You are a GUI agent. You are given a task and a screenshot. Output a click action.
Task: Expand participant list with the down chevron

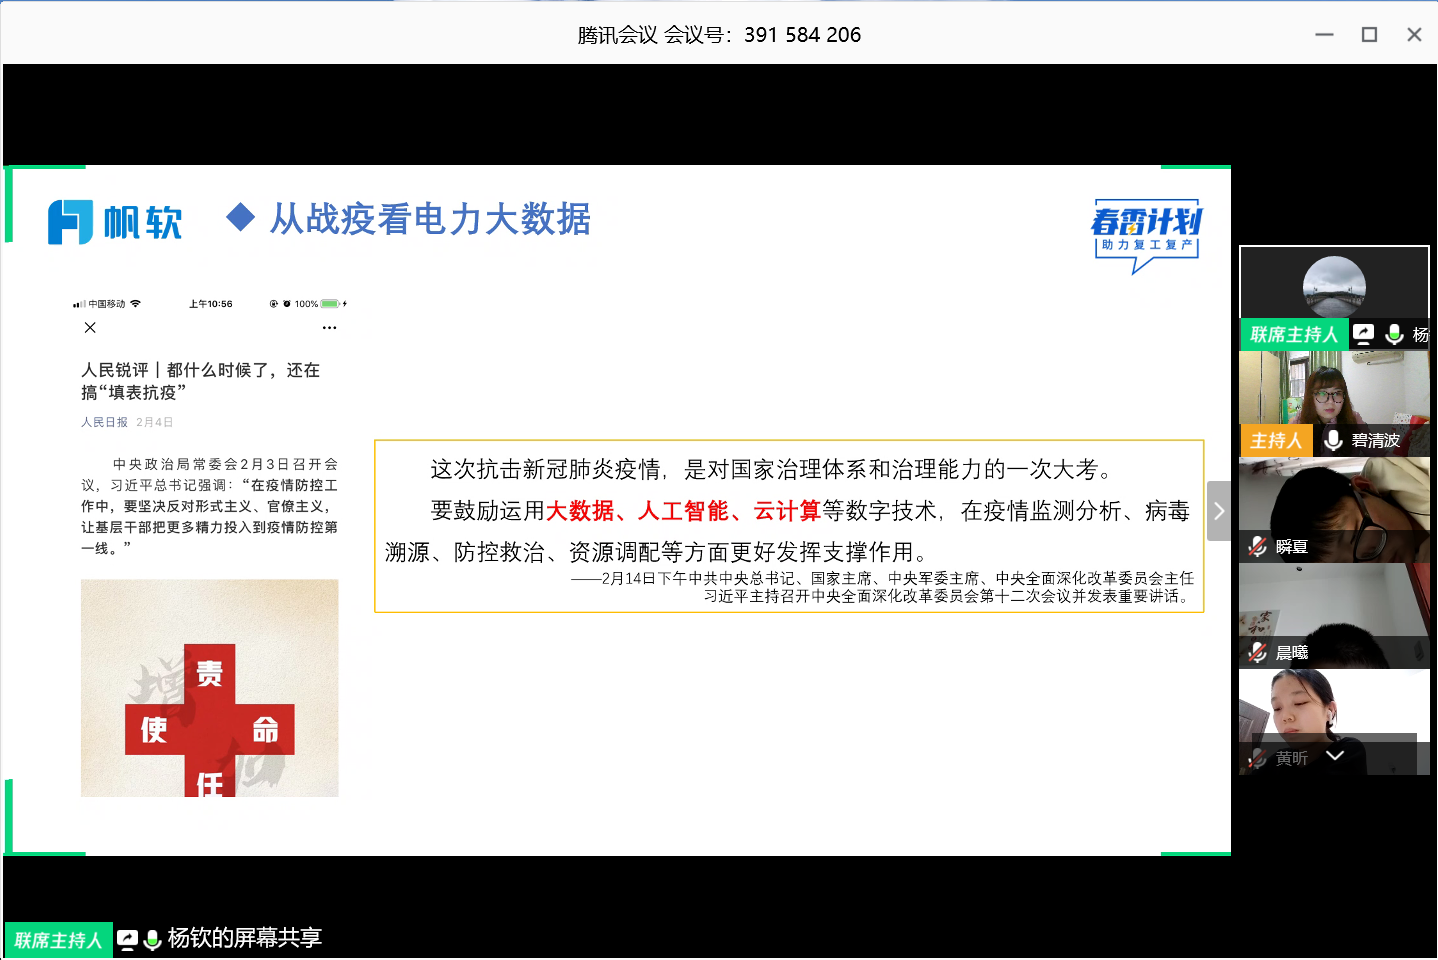click(x=1335, y=756)
